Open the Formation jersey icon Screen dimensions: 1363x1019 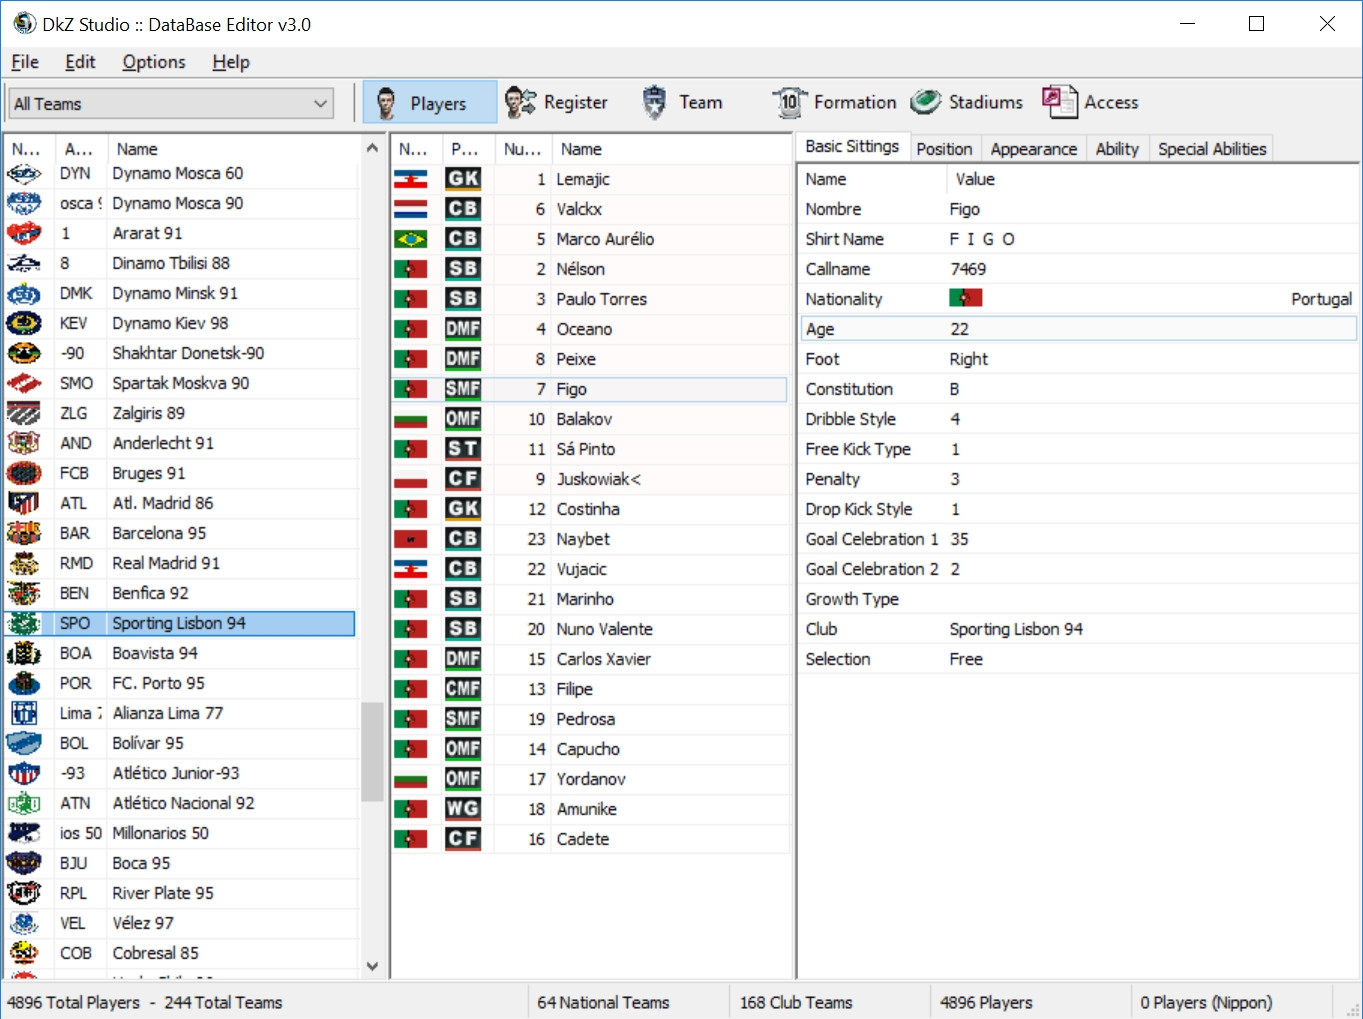(x=790, y=102)
